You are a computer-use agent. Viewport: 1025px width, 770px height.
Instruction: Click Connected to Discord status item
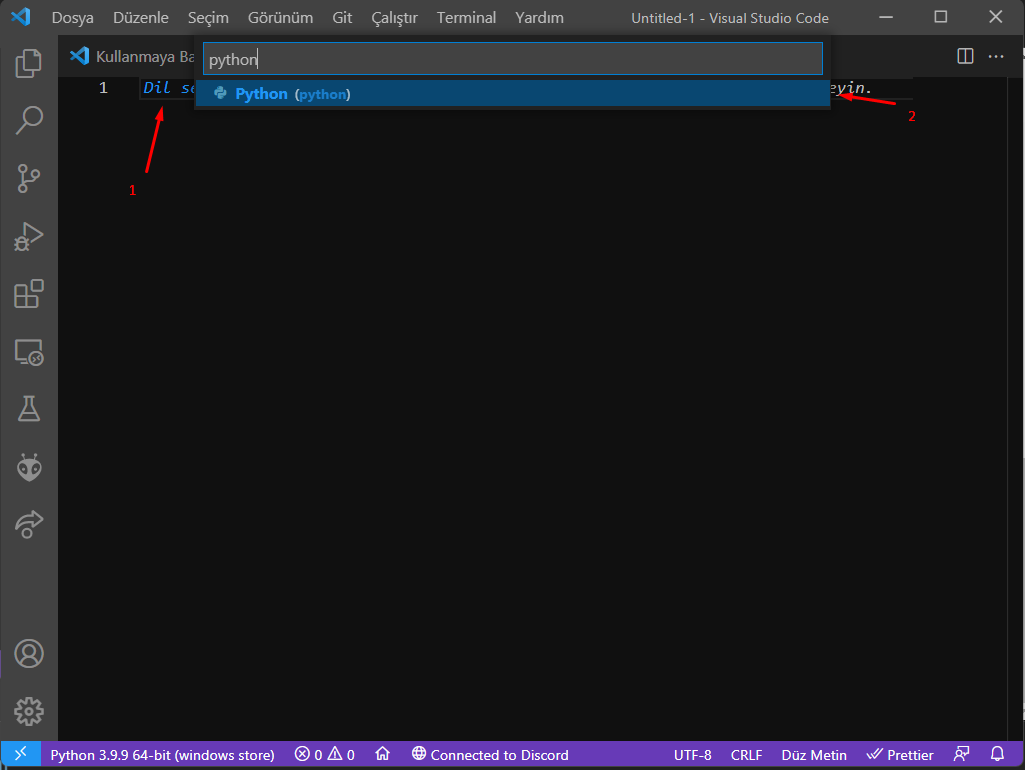pyautogui.click(x=490, y=755)
